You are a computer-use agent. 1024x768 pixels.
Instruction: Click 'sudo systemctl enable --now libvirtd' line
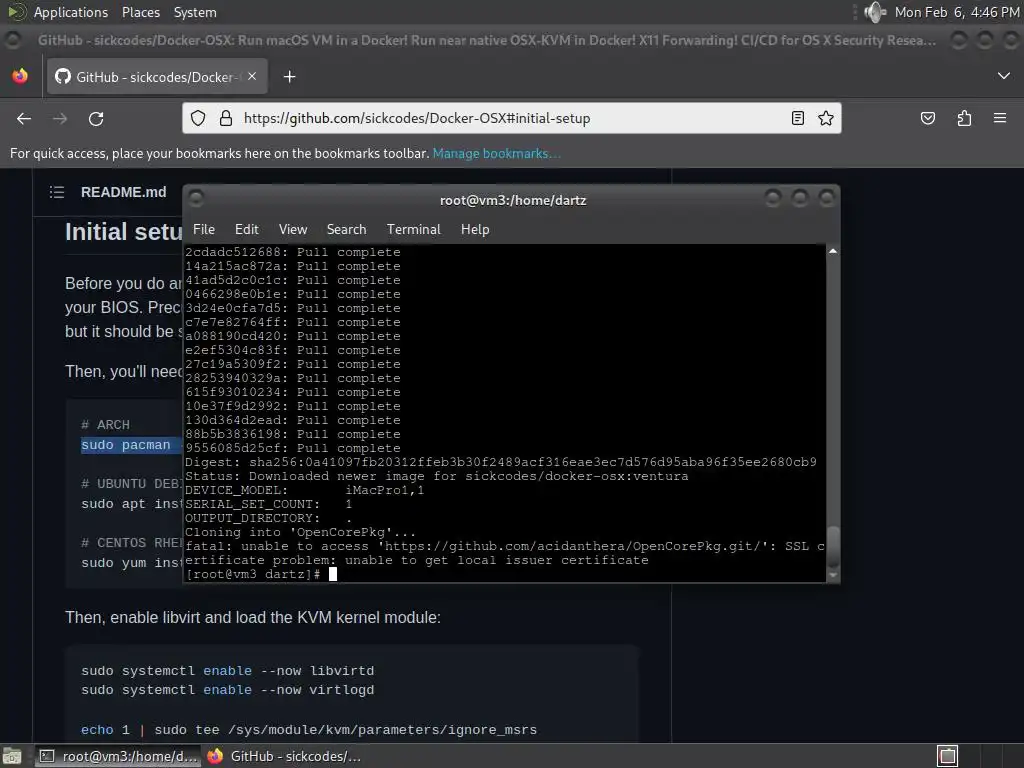[227, 671]
